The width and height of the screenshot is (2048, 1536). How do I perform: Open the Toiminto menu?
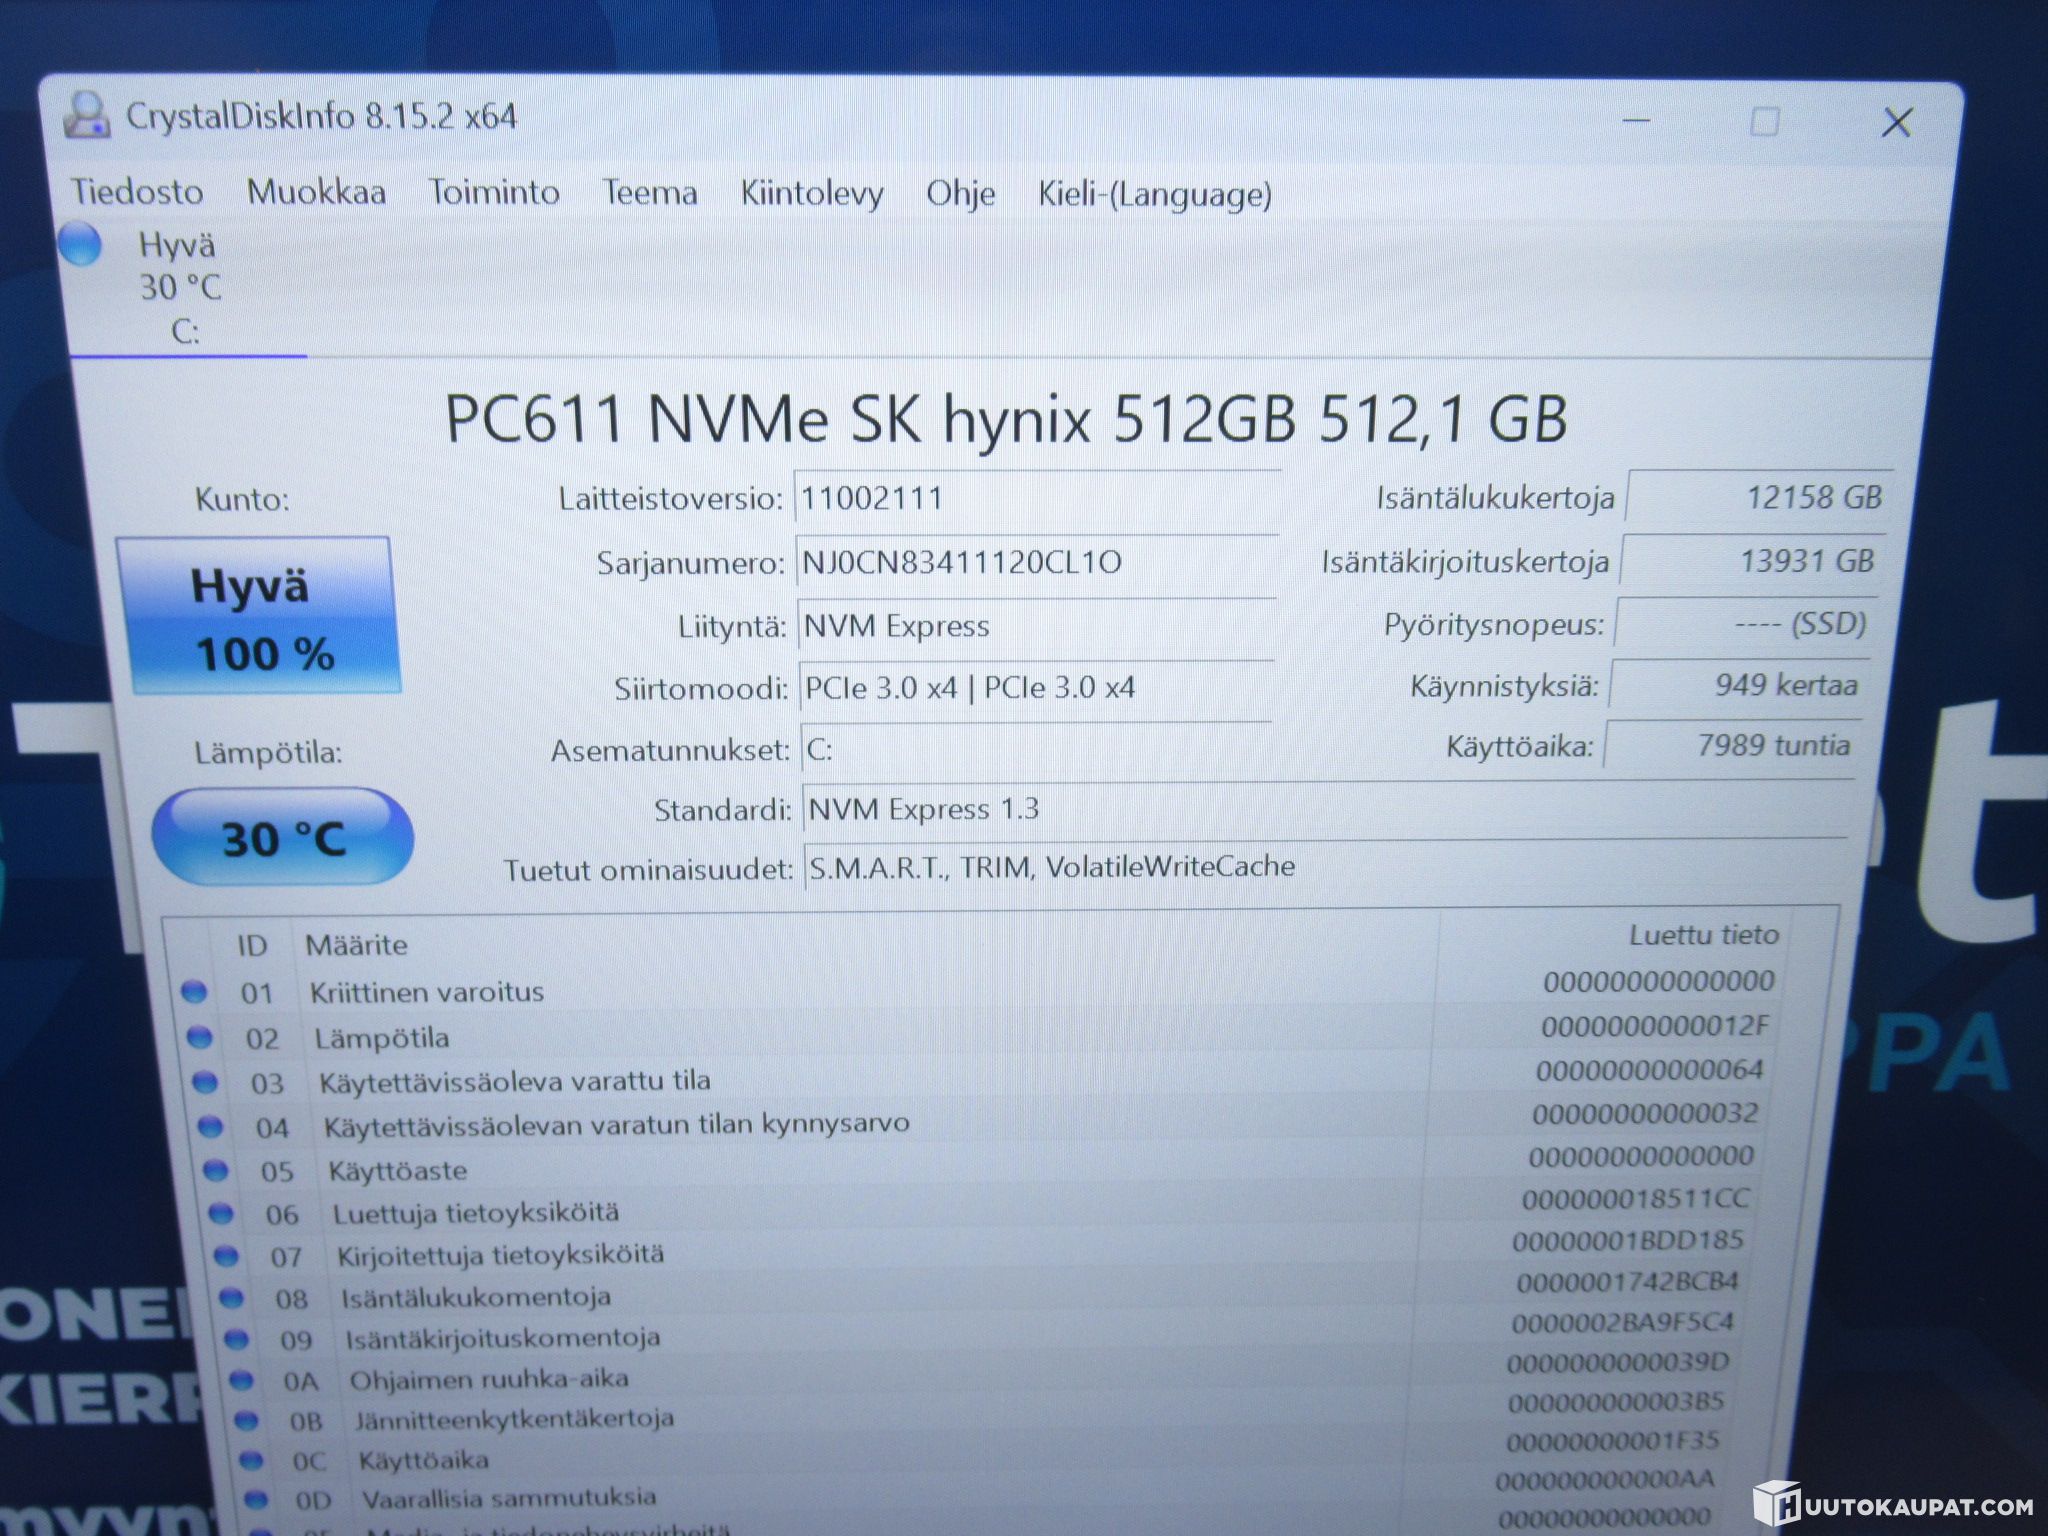pyautogui.click(x=494, y=192)
